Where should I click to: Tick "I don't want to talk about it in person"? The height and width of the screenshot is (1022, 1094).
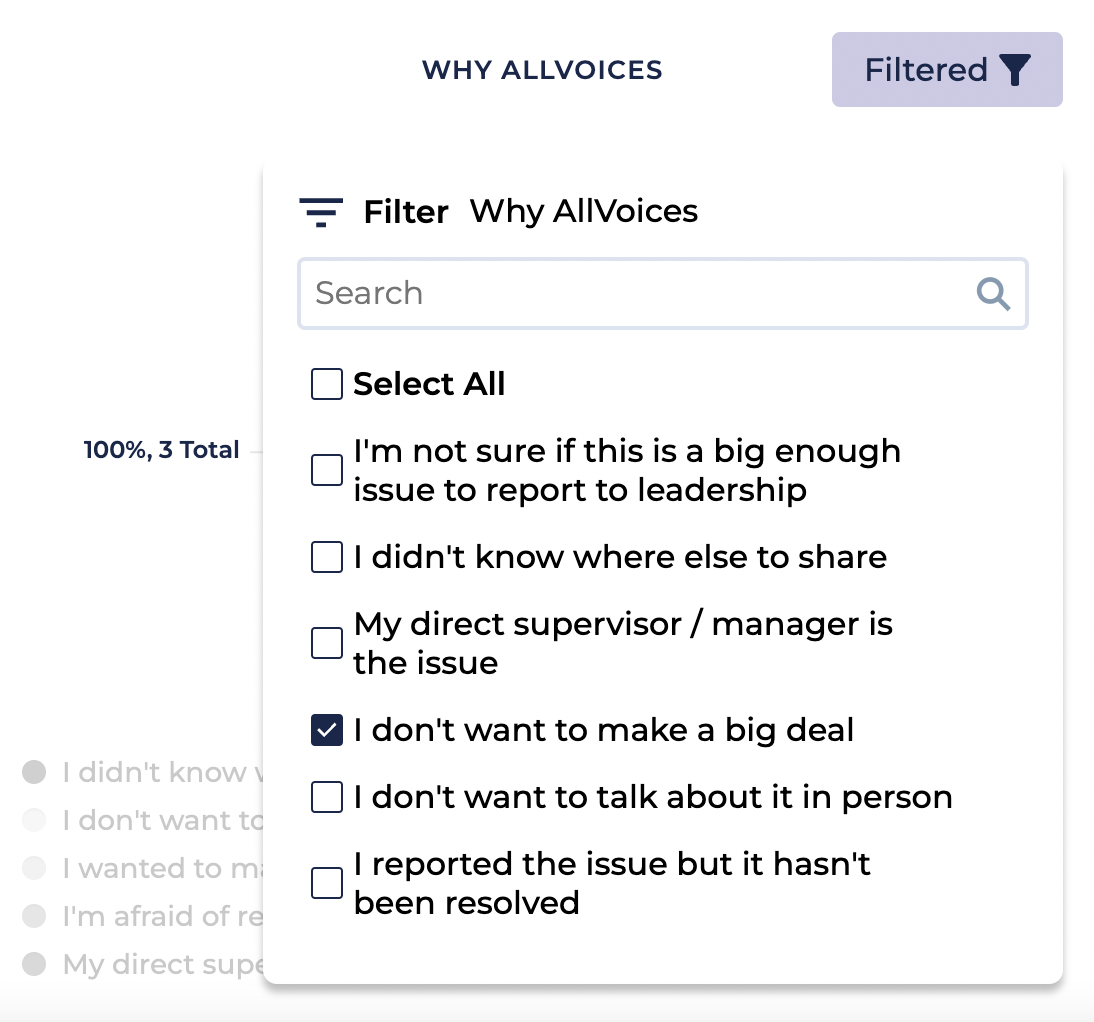[327, 797]
